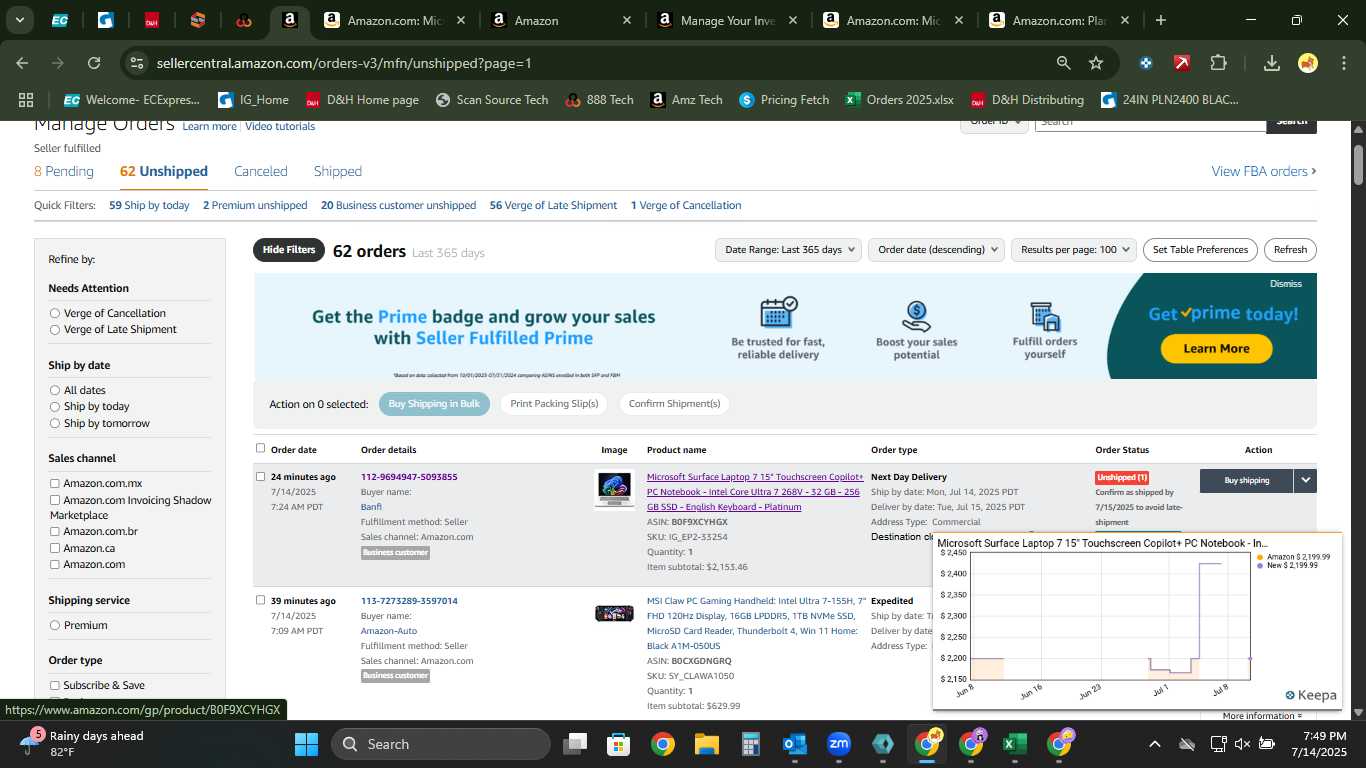1366x768 pixels.
Task: Select Verge of Late Shipment radio filter
Action: (x=55, y=329)
